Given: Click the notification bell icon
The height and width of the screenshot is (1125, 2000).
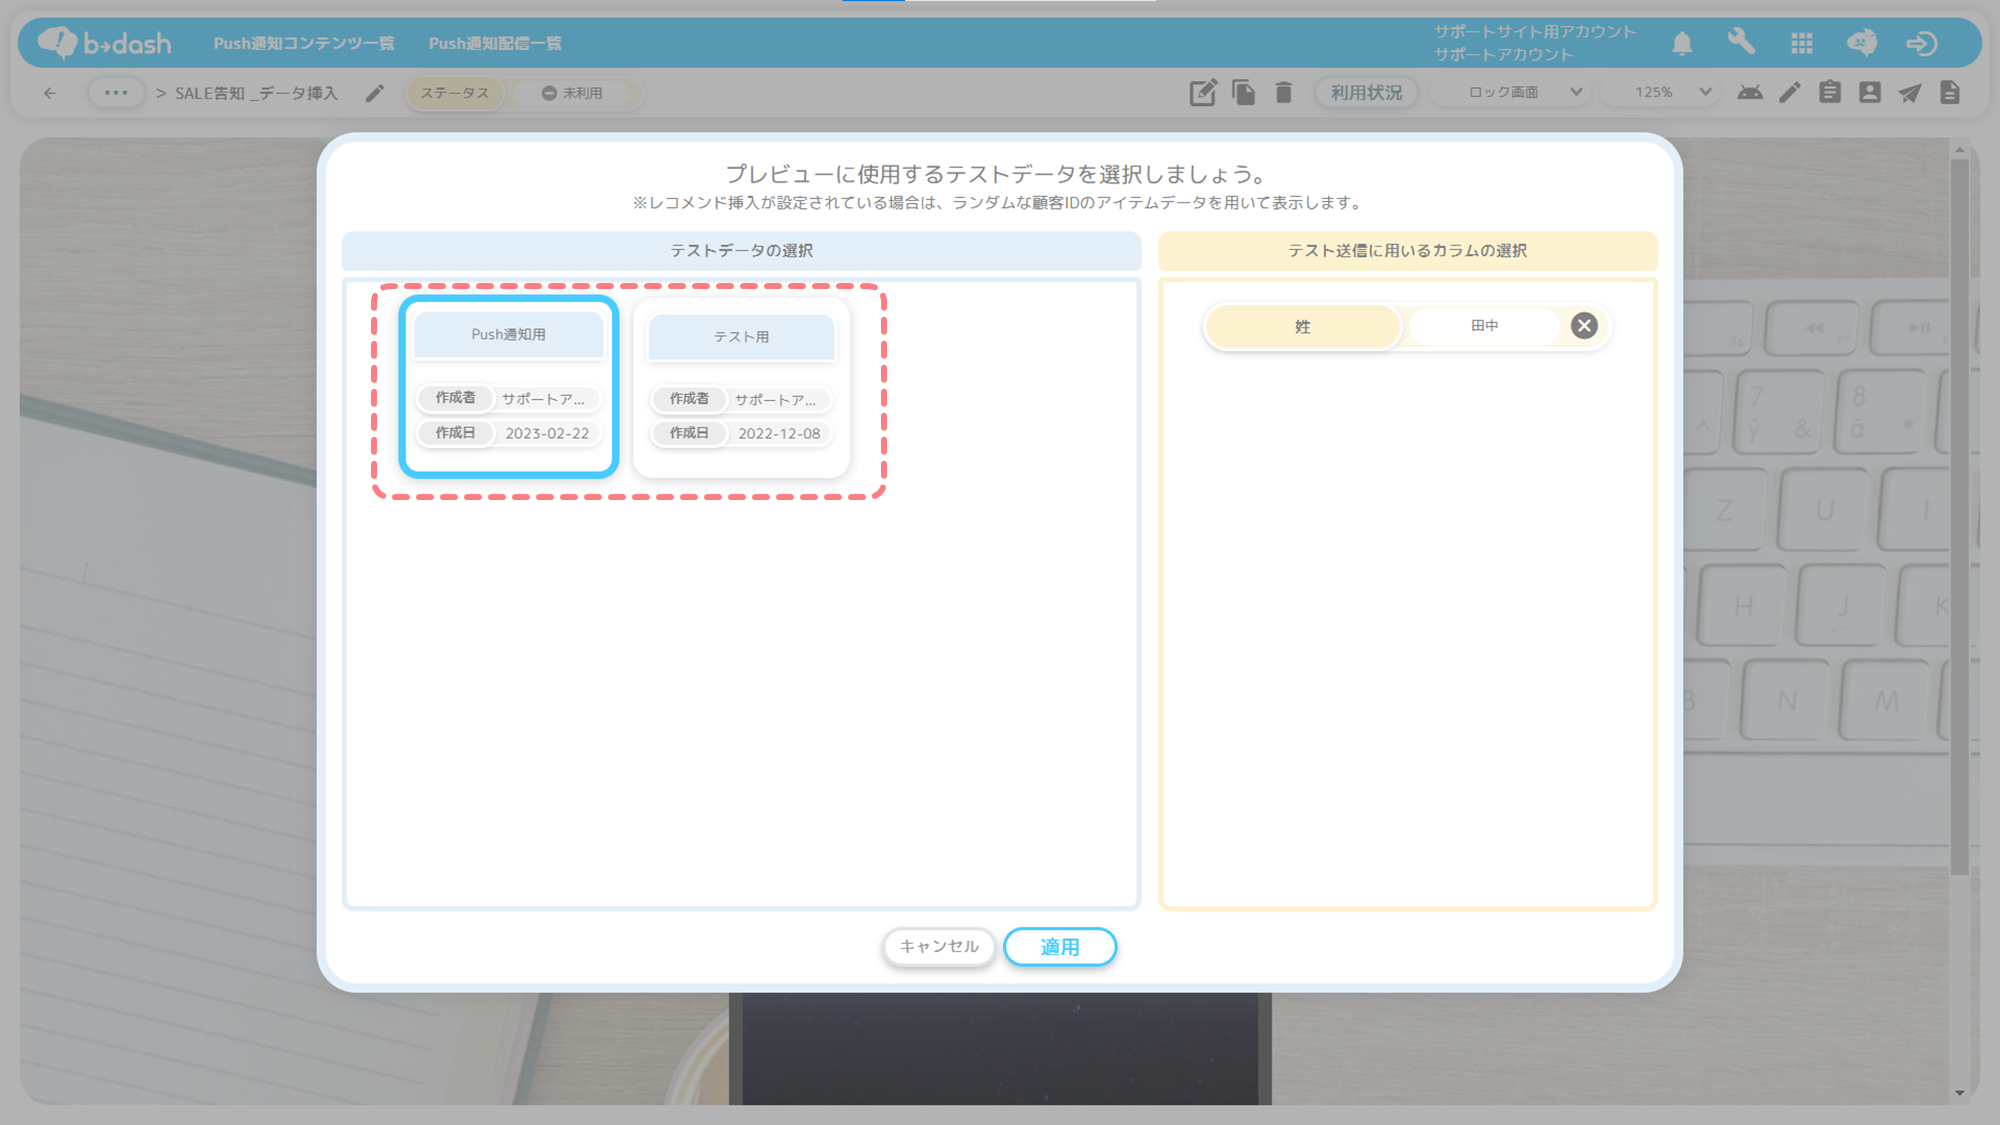Looking at the screenshot, I should 1682,43.
